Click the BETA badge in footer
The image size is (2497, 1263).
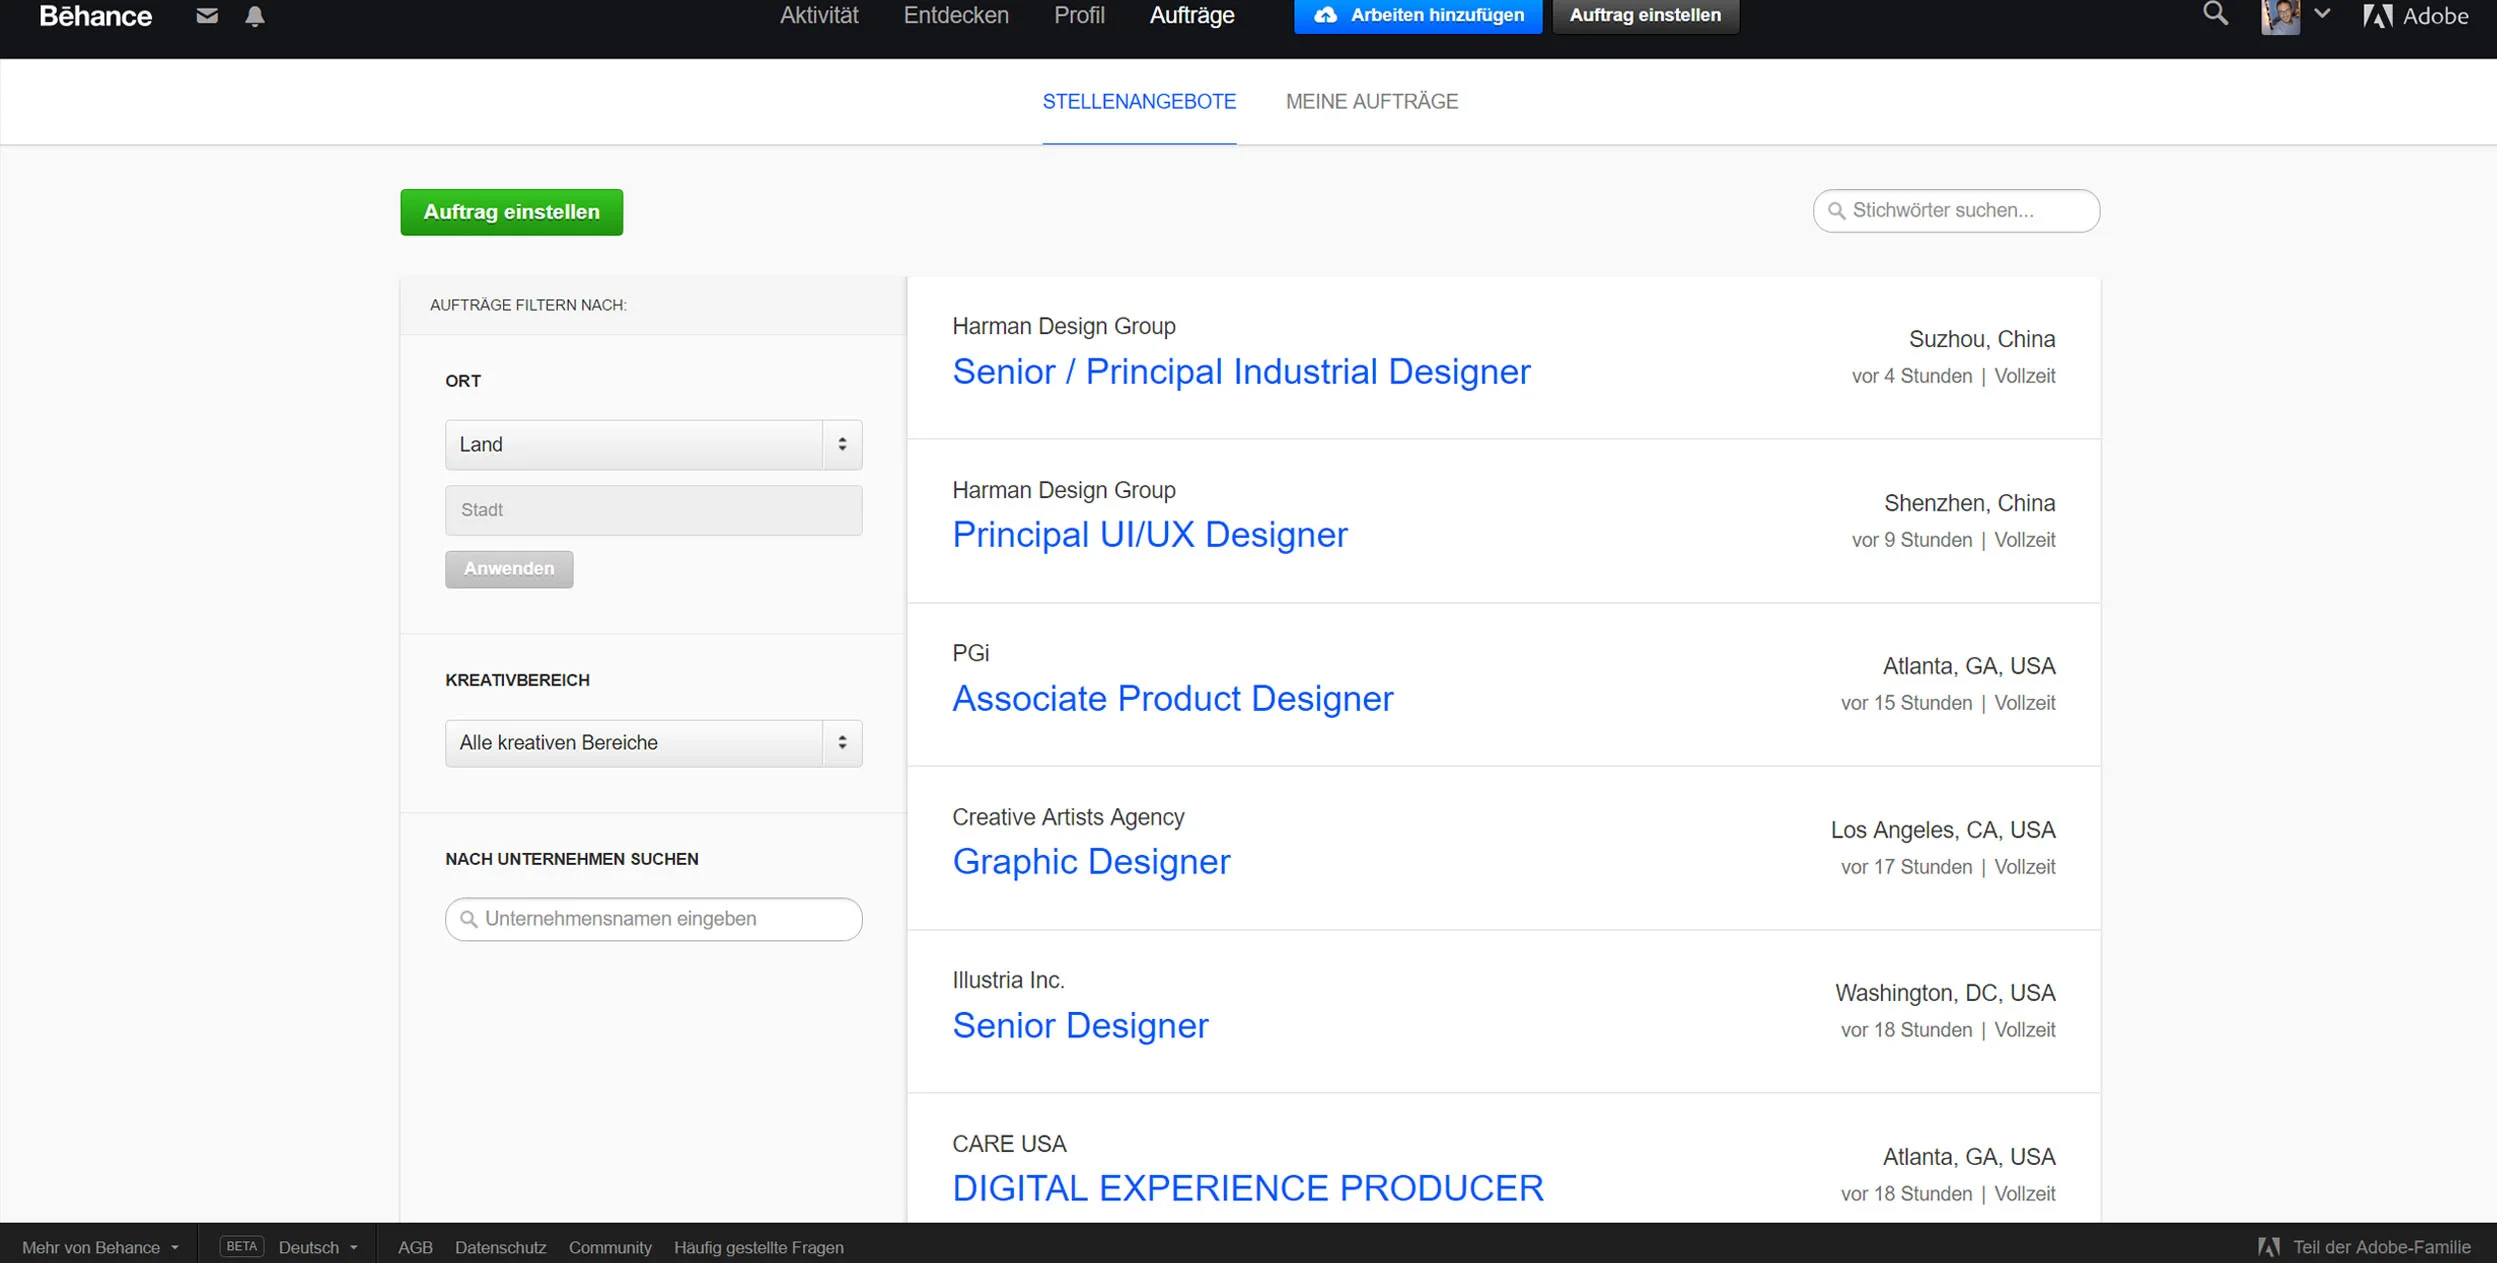(x=241, y=1246)
